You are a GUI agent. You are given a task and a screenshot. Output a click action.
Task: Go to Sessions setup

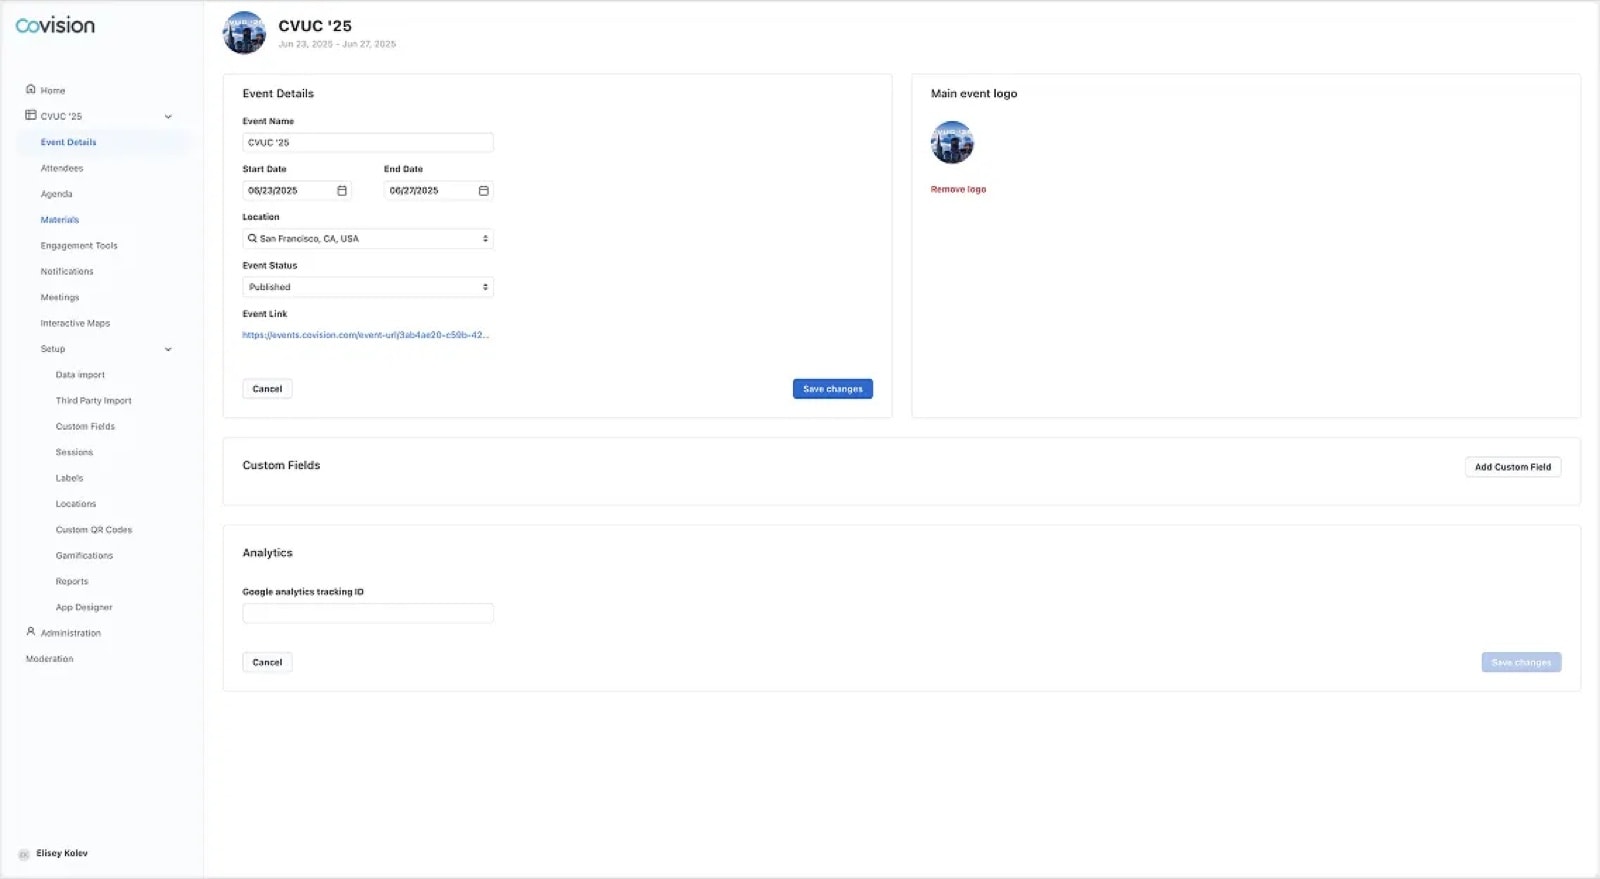[x=74, y=453]
